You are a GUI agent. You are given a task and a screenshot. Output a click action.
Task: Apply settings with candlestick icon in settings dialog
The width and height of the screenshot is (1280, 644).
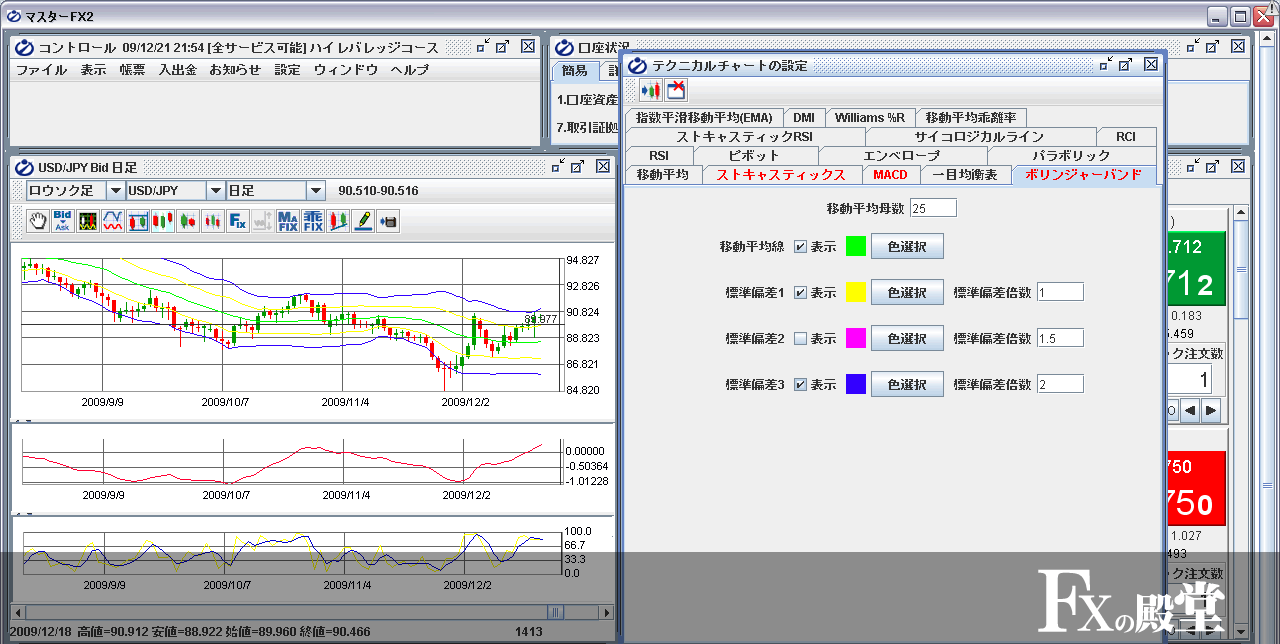coord(651,90)
